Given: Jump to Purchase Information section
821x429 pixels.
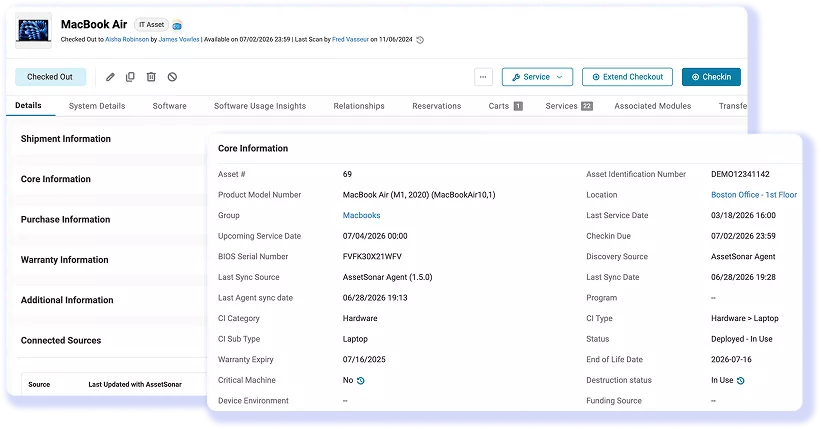Looking at the screenshot, I should click(65, 219).
